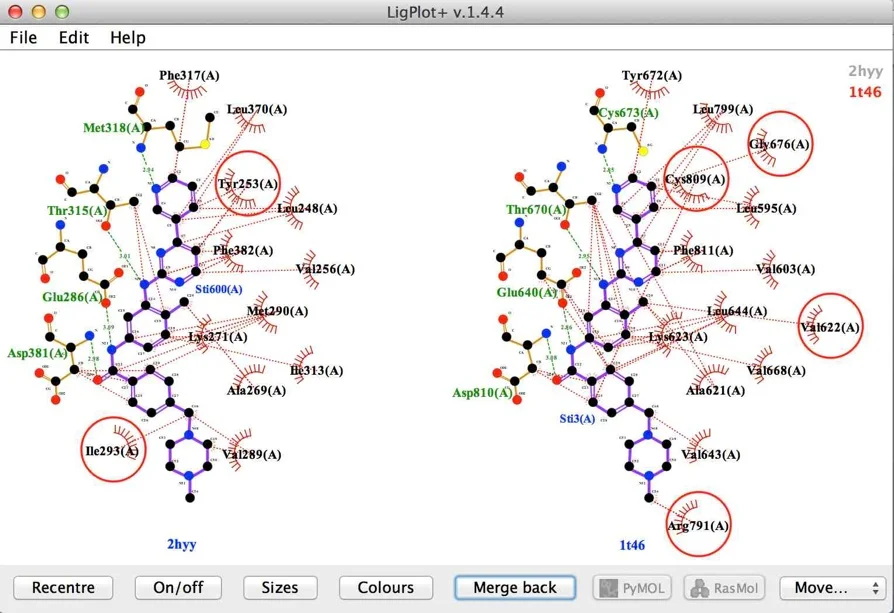894x613 pixels.
Task: Select ligand label Sti600(A)
Action: 218,289
